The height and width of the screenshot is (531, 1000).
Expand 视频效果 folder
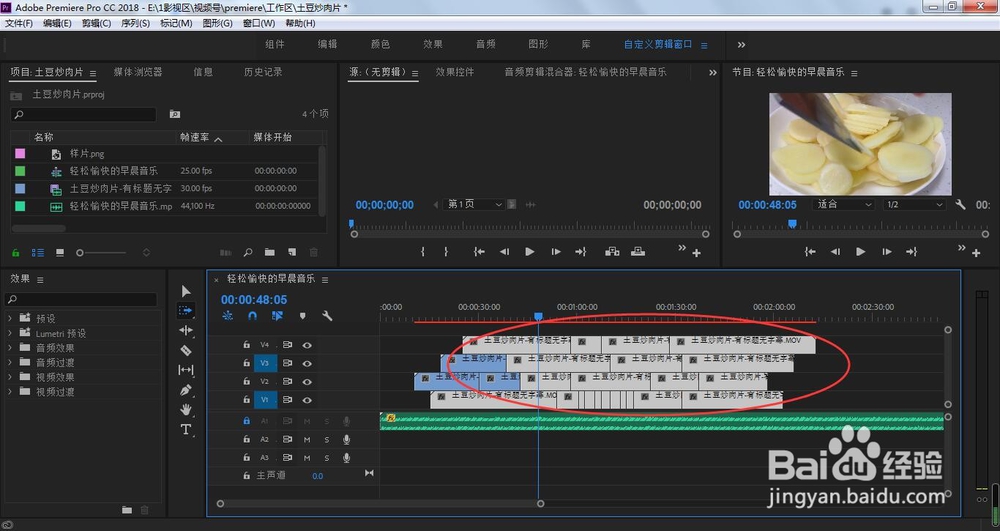tap(10, 377)
